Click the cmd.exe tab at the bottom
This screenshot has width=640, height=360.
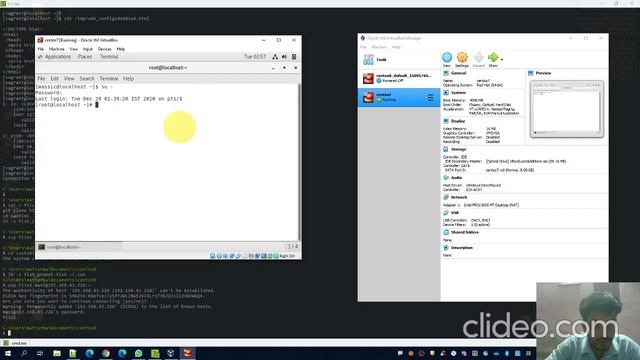tap(16, 343)
